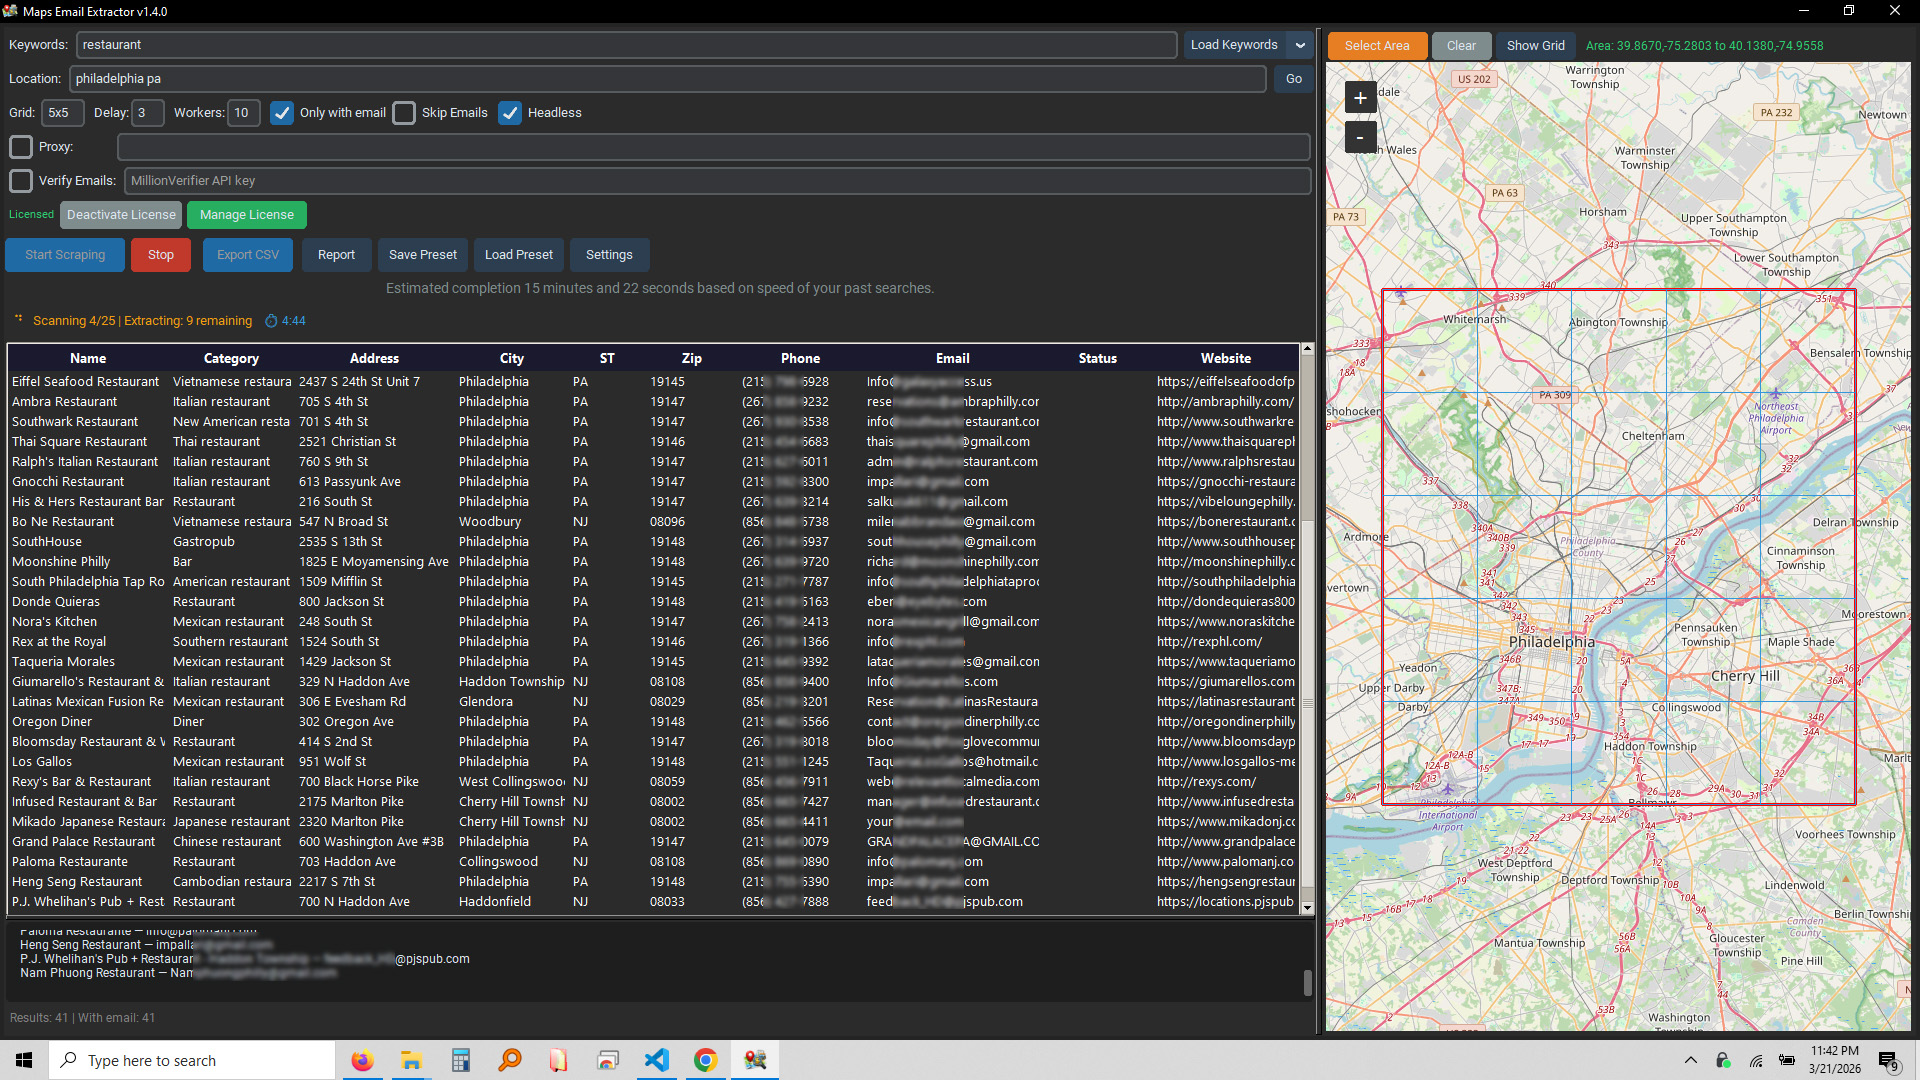Click Deactivate License
This screenshot has height=1080, width=1920.
(121, 215)
